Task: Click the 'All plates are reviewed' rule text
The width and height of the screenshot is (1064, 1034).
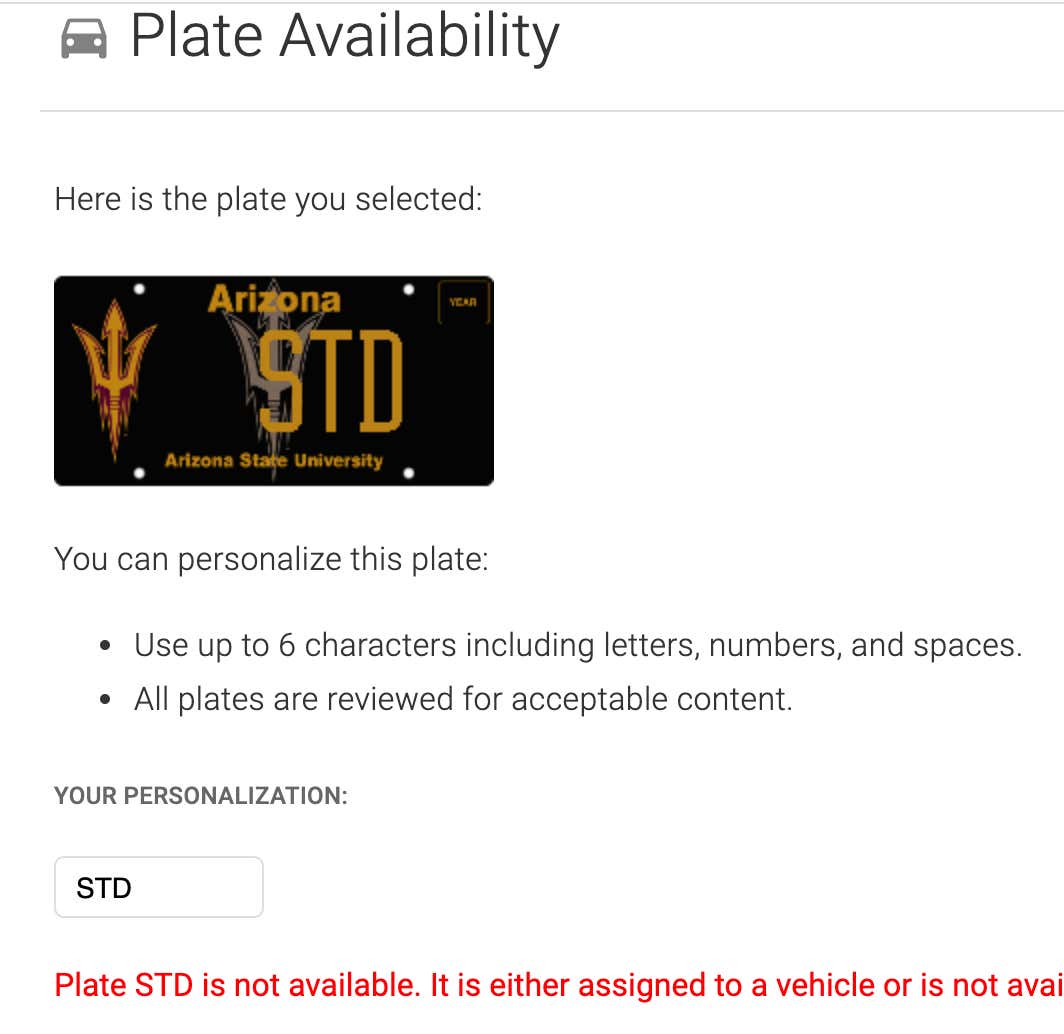Action: [x=463, y=699]
